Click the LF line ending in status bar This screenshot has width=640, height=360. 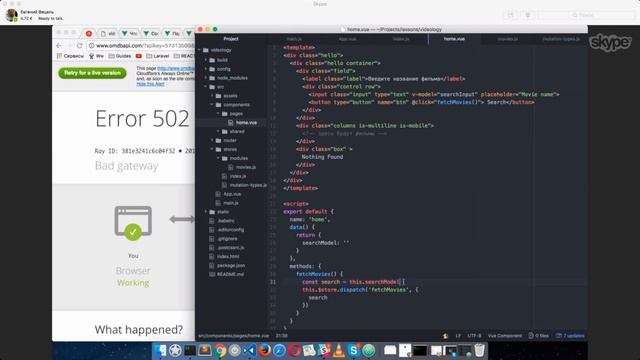pos(458,336)
